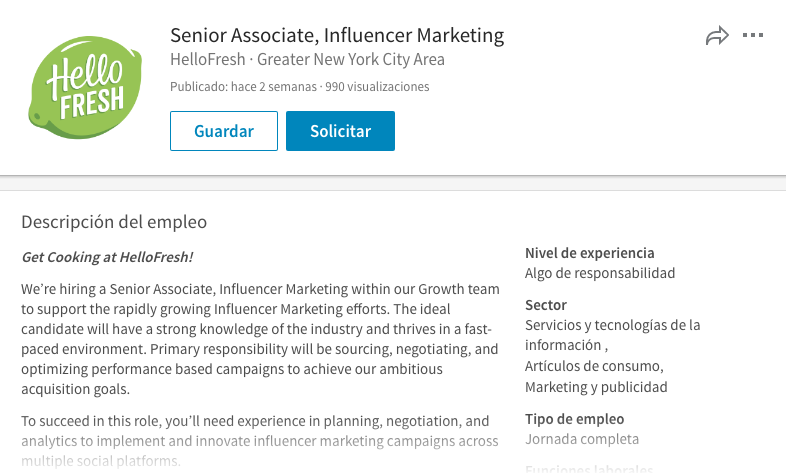The width and height of the screenshot is (786, 473).
Task: Click Servicios y tecnologías de la información
Action: click(x=613, y=335)
